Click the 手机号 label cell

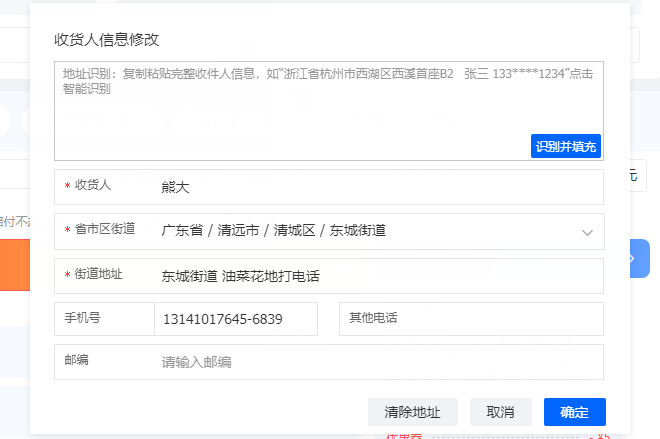[104, 319]
